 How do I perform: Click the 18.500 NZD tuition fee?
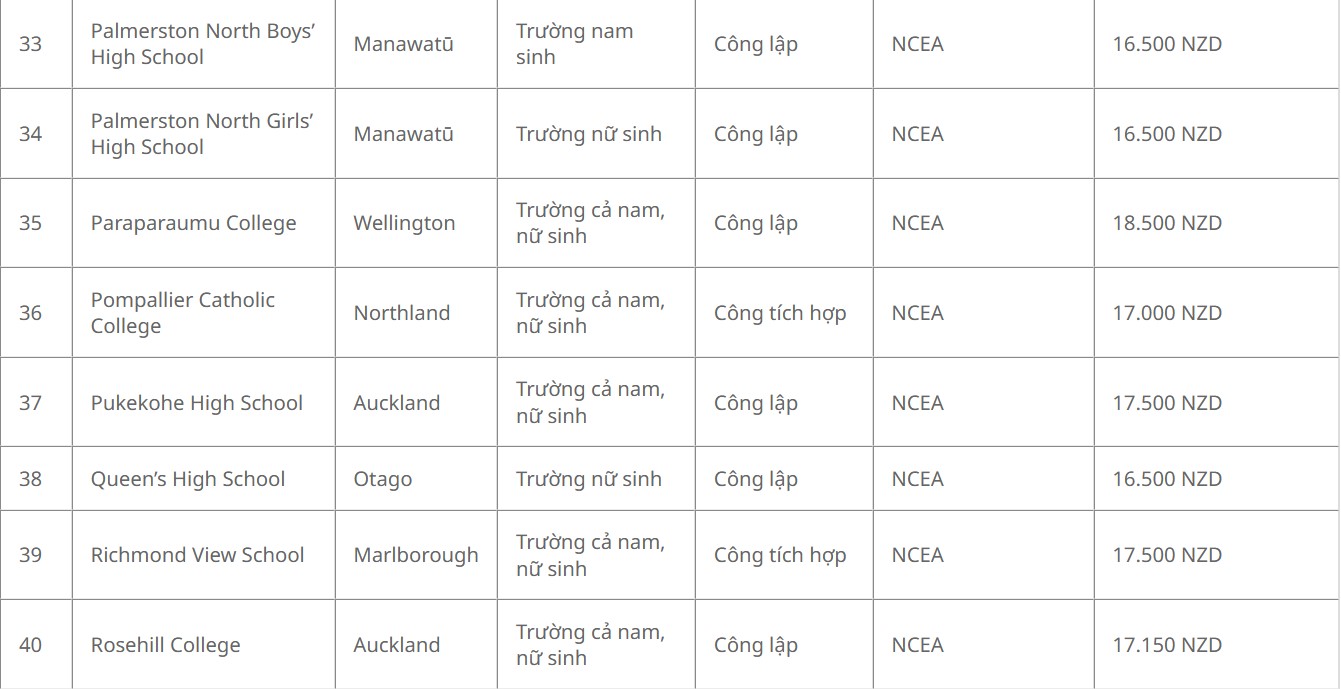click(1167, 223)
